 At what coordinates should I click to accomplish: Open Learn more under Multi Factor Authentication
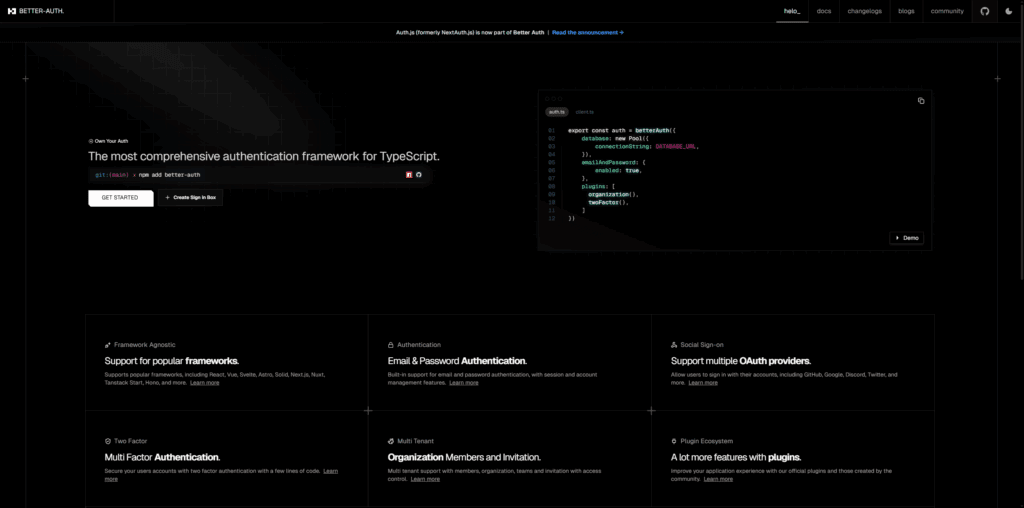click(330, 471)
